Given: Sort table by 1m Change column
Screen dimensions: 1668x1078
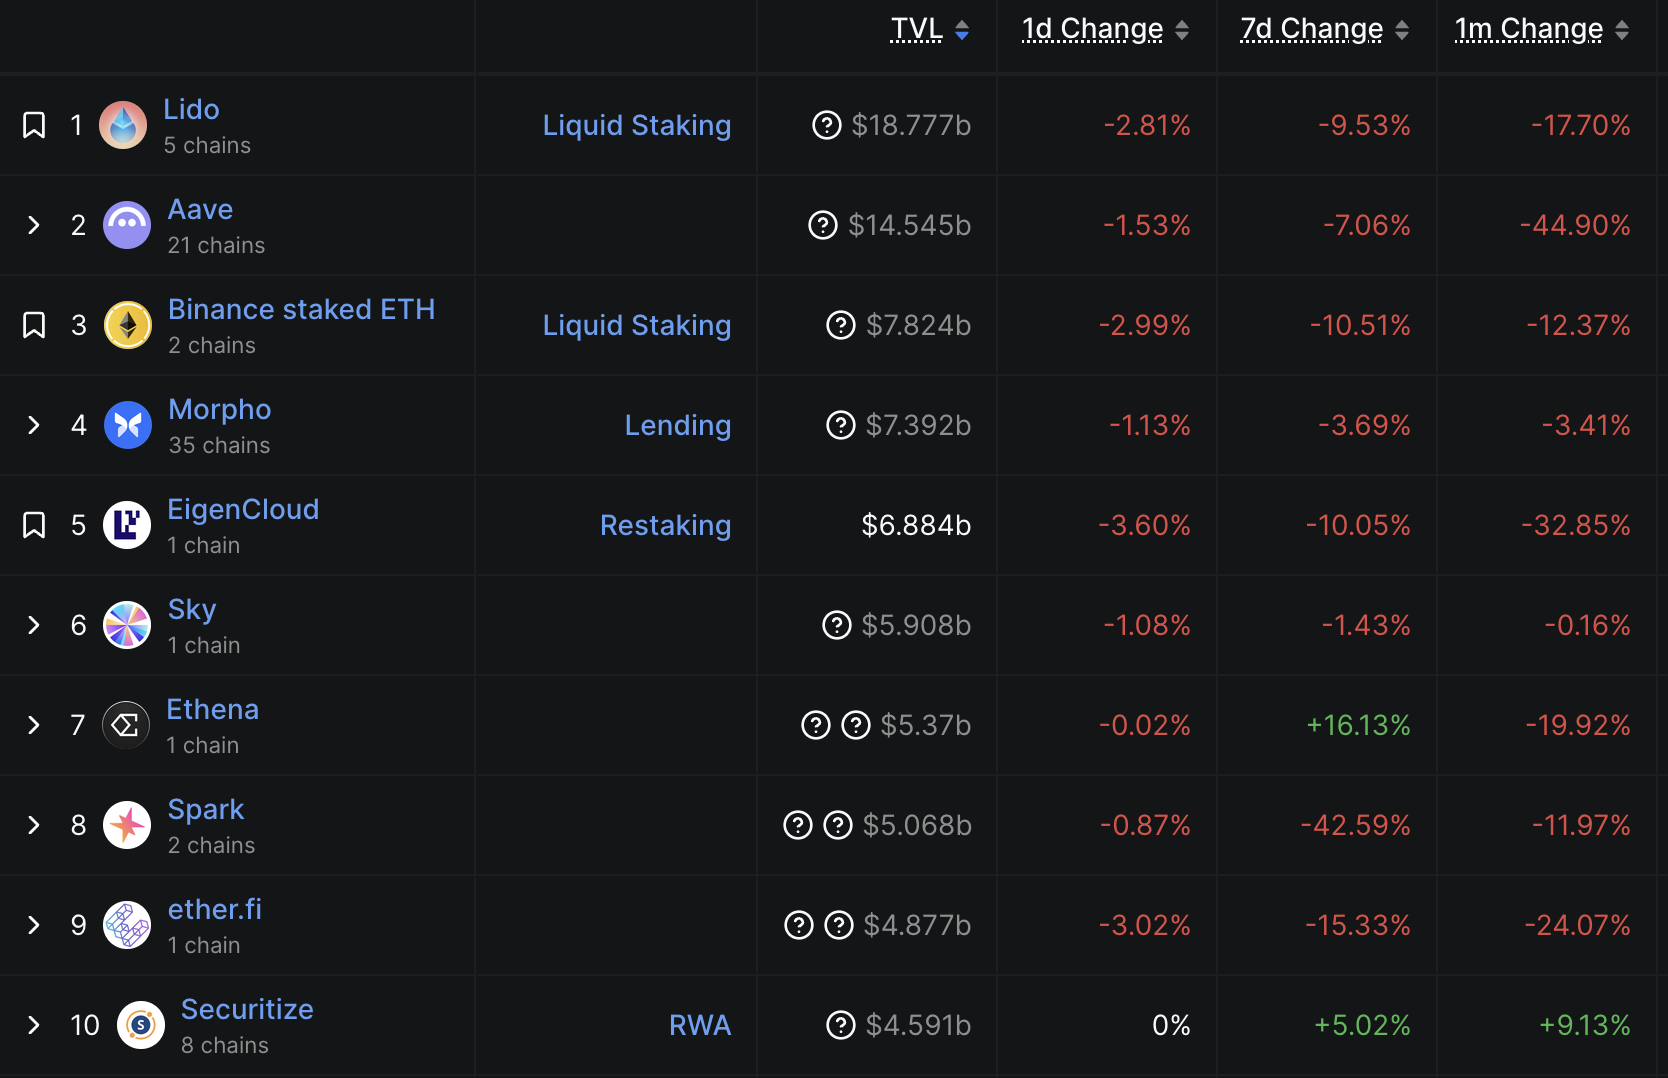Looking at the screenshot, I should click(x=1542, y=30).
